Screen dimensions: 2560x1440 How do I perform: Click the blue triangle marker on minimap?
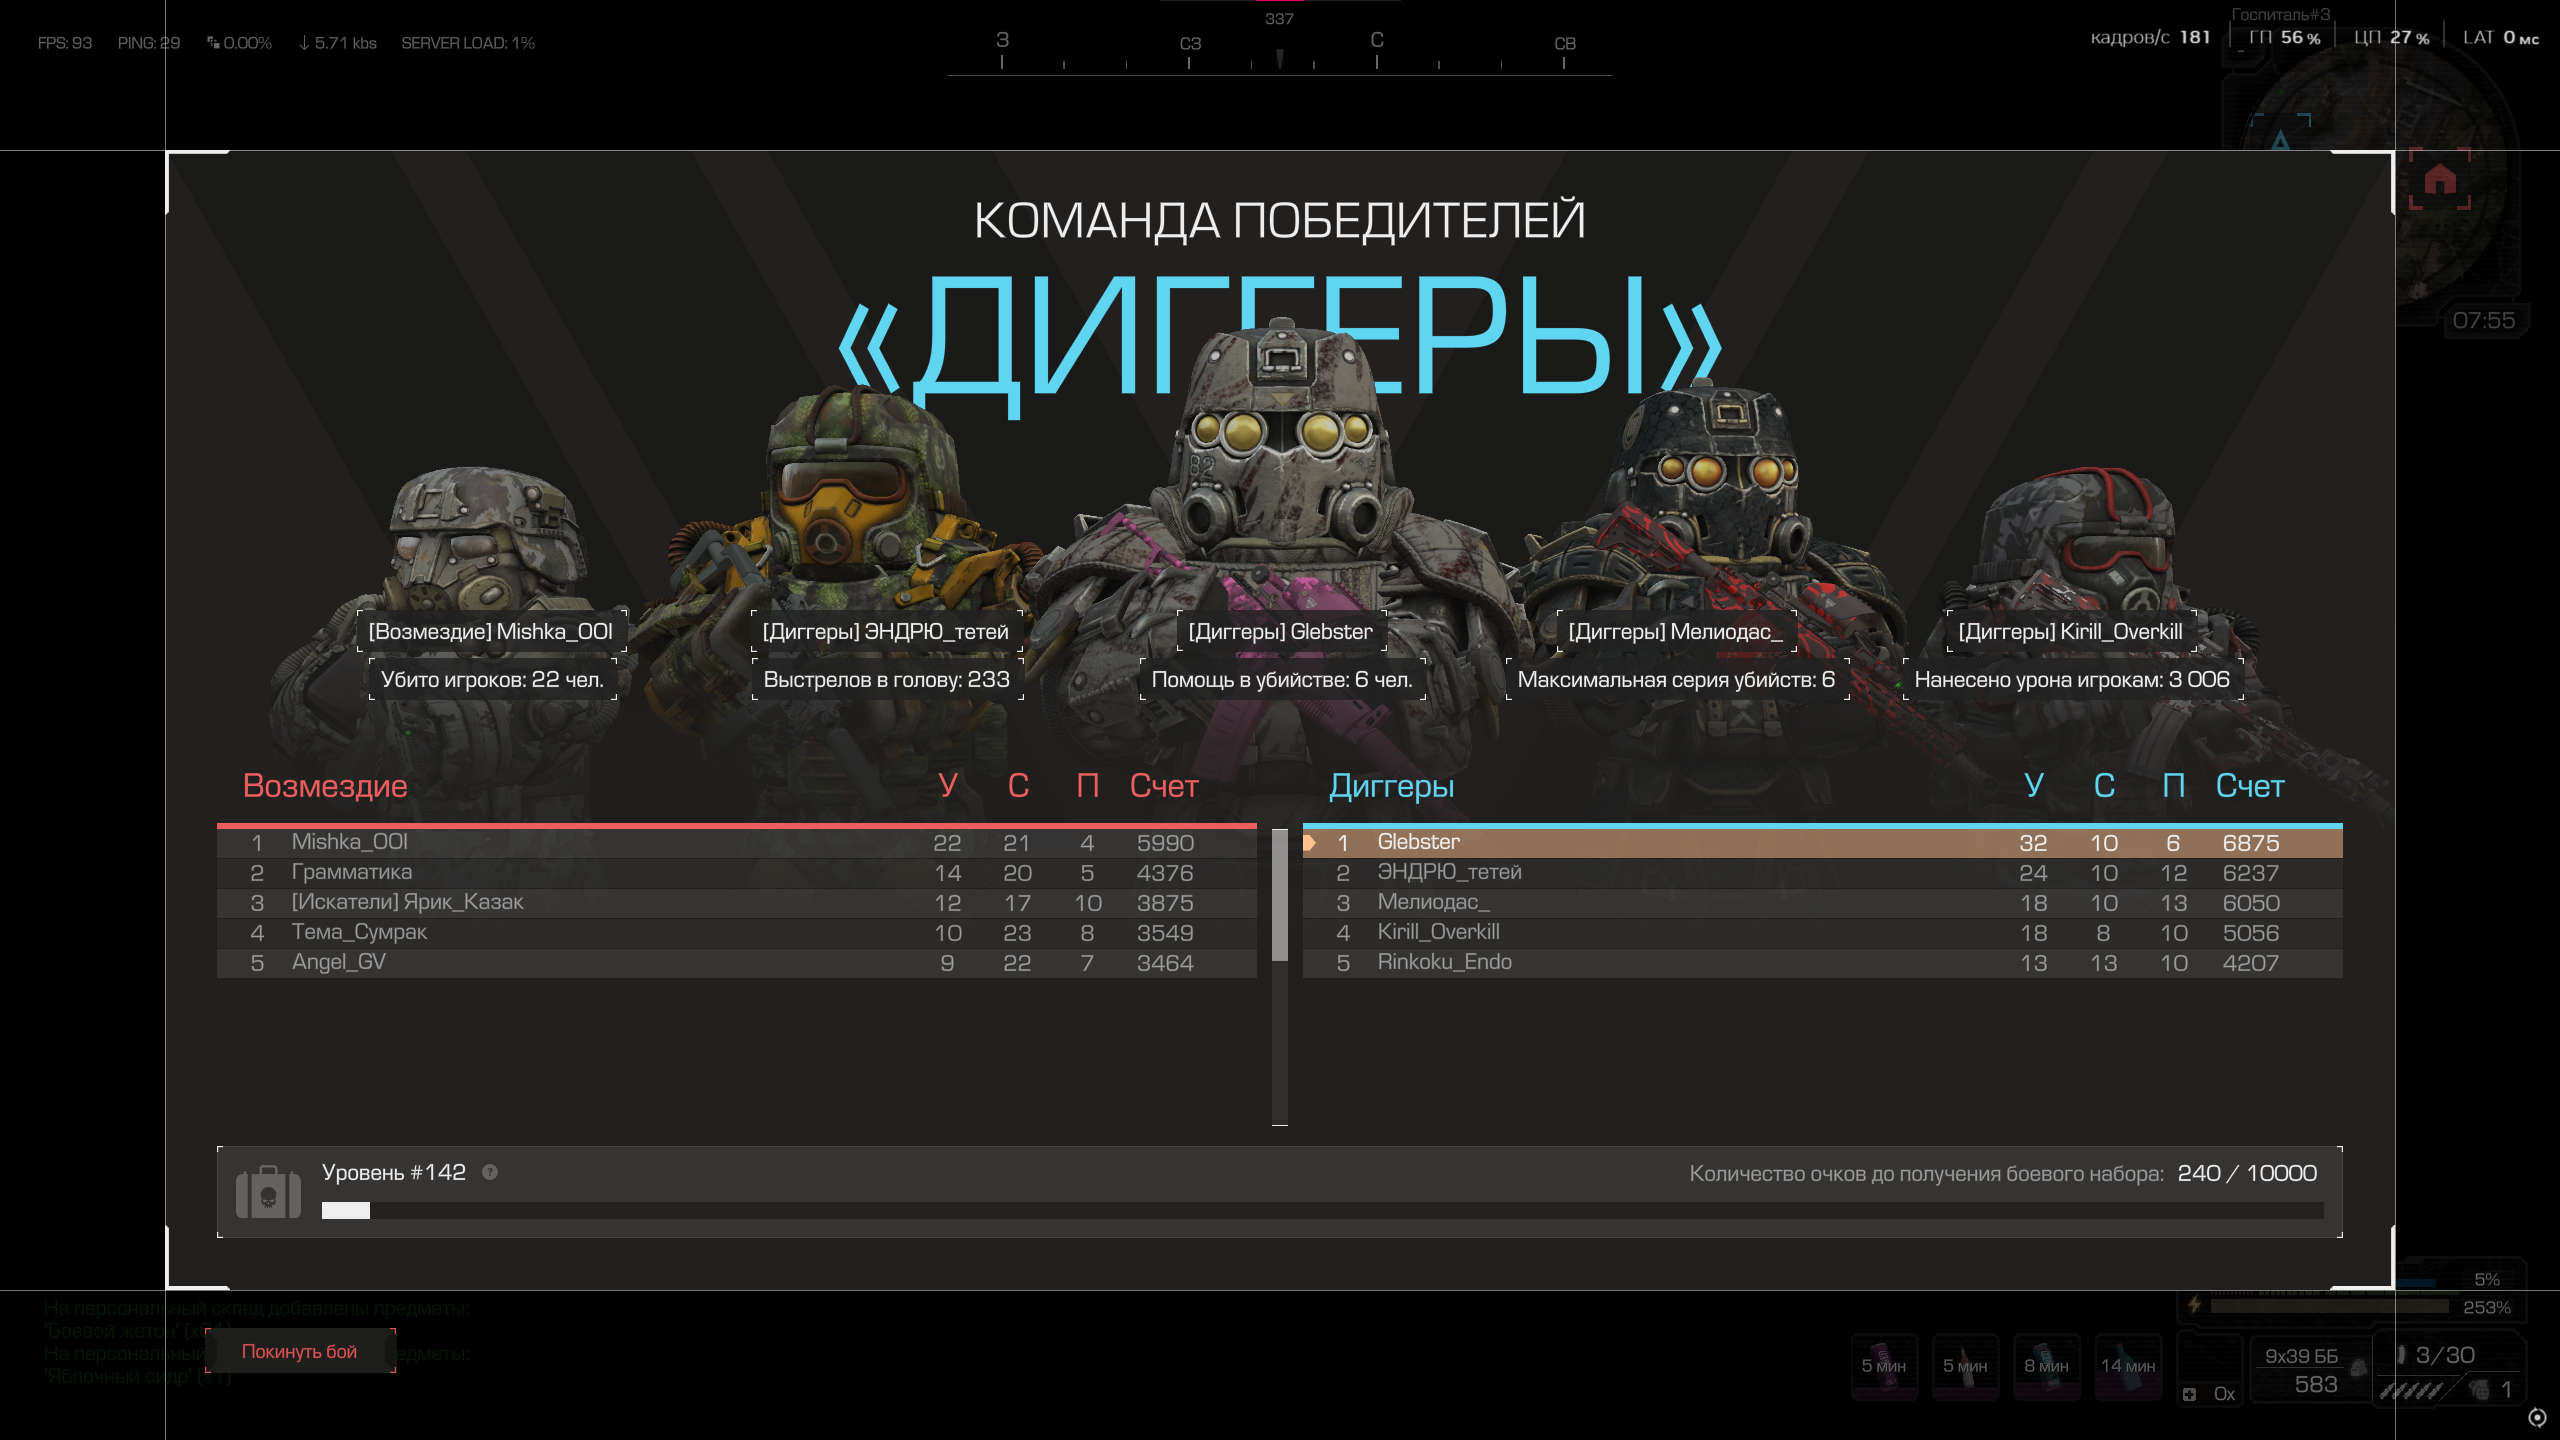click(x=2280, y=139)
